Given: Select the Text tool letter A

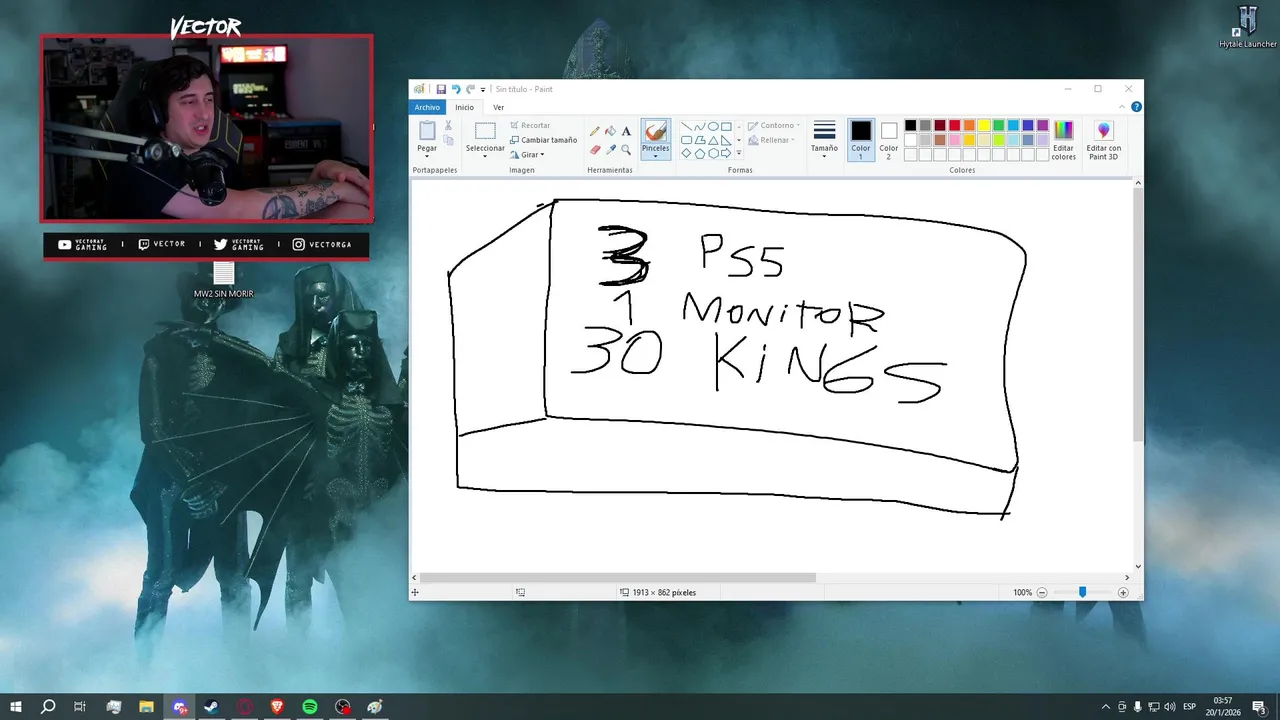Looking at the screenshot, I should tap(626, 131).
